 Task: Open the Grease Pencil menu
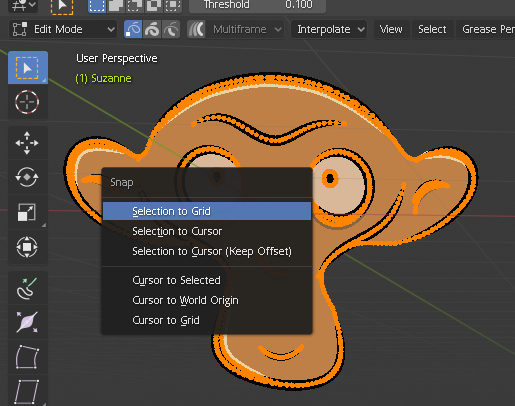tap(486, 29)
